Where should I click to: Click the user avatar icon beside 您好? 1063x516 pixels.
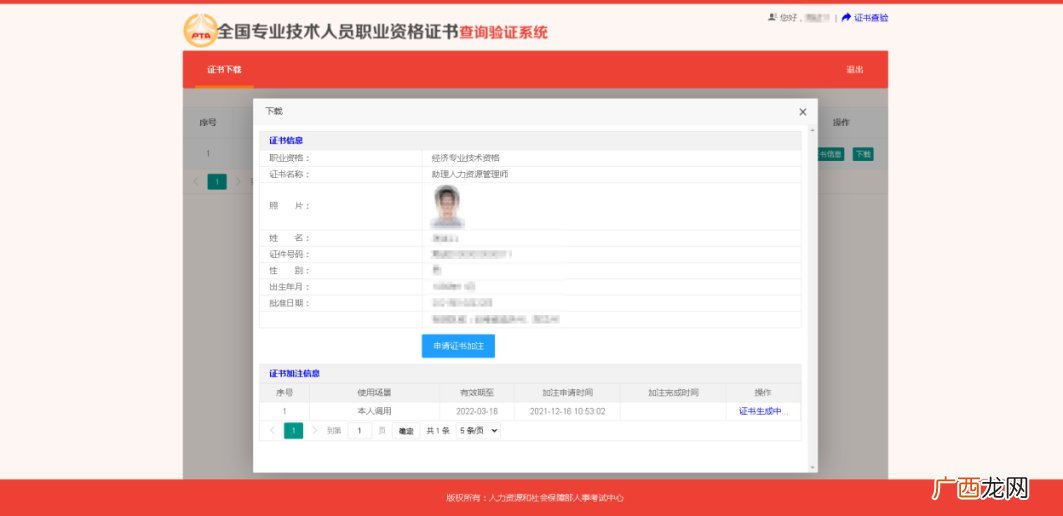[x=772, y=18]
